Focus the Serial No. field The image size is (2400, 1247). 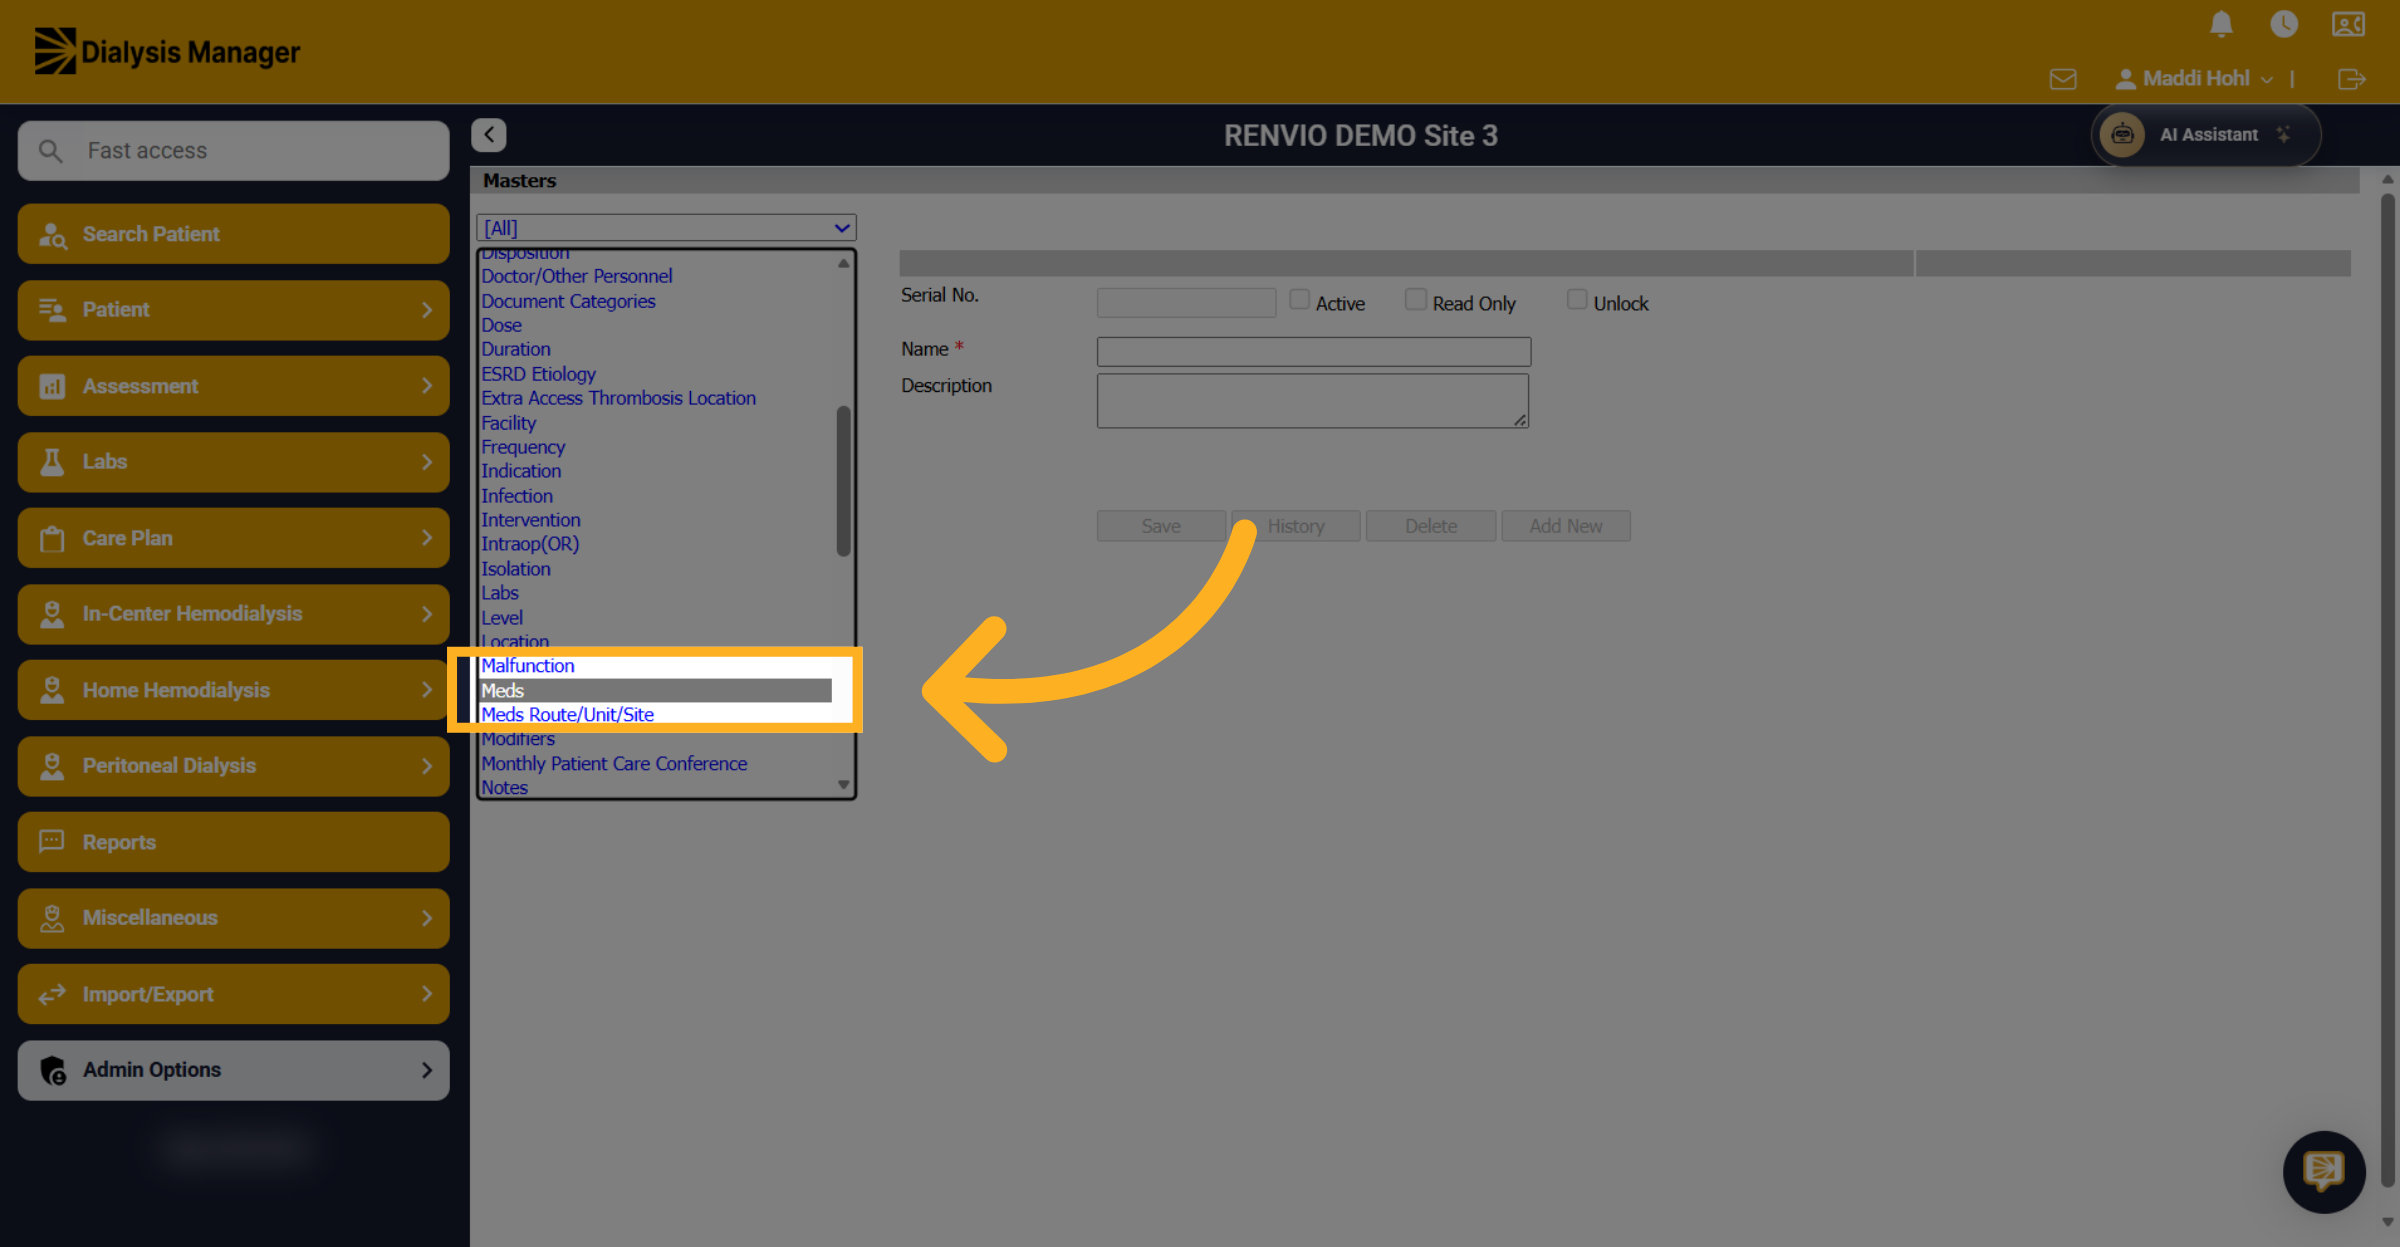point(1186,302)
